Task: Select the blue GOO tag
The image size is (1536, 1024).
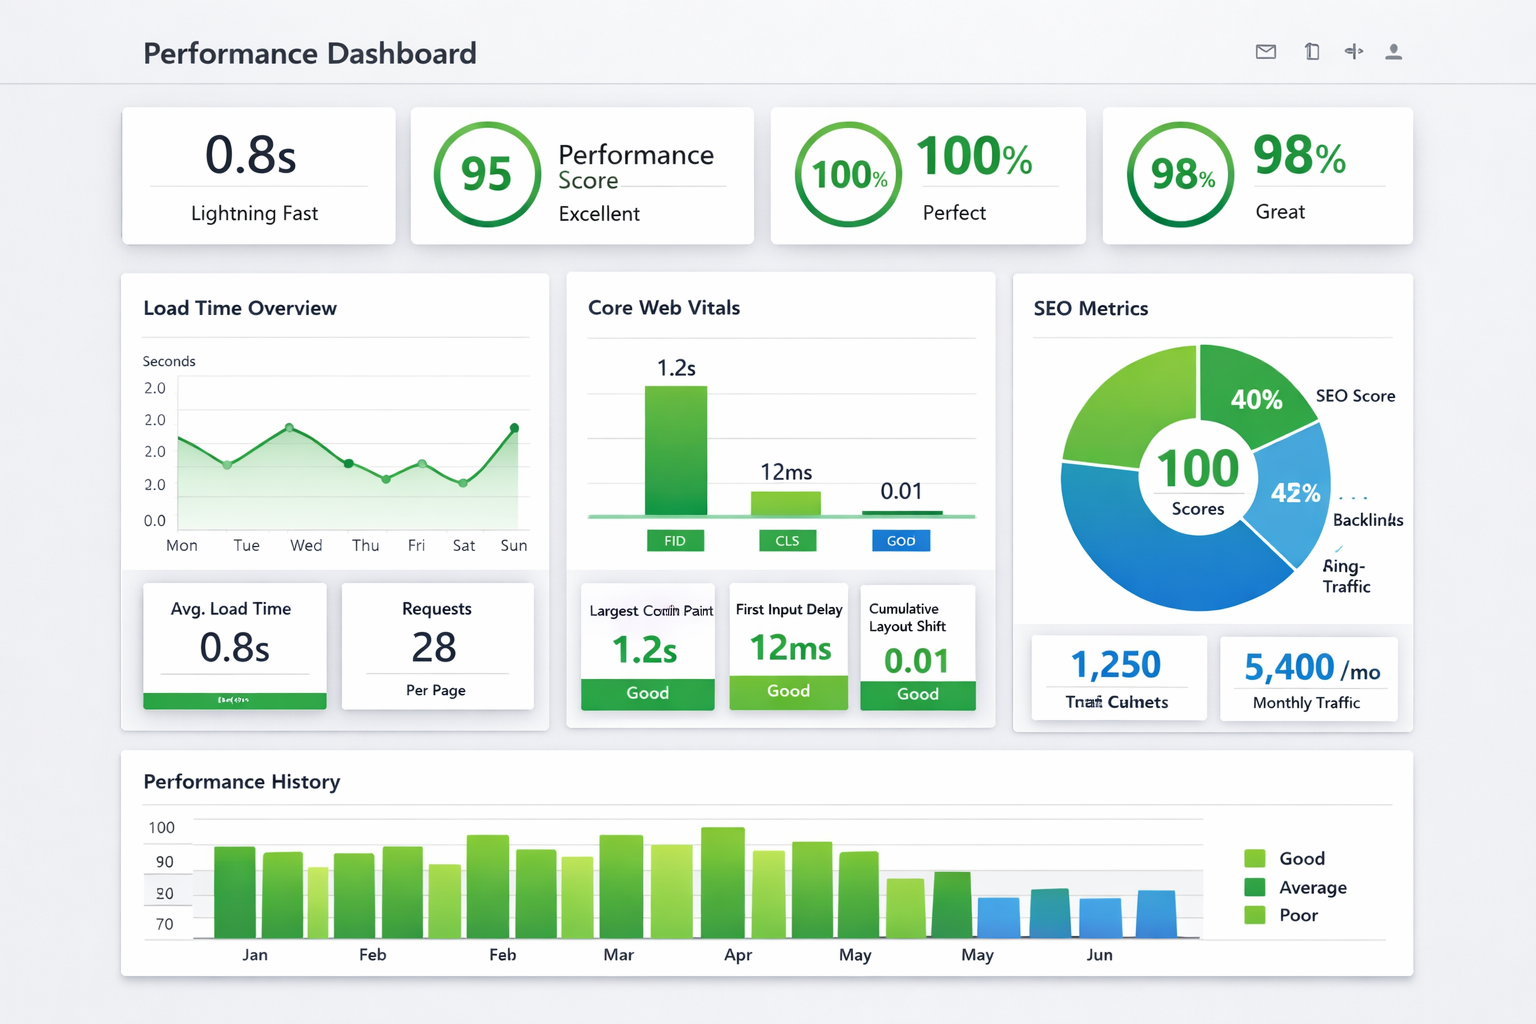Action: click(x=901, y=541)
